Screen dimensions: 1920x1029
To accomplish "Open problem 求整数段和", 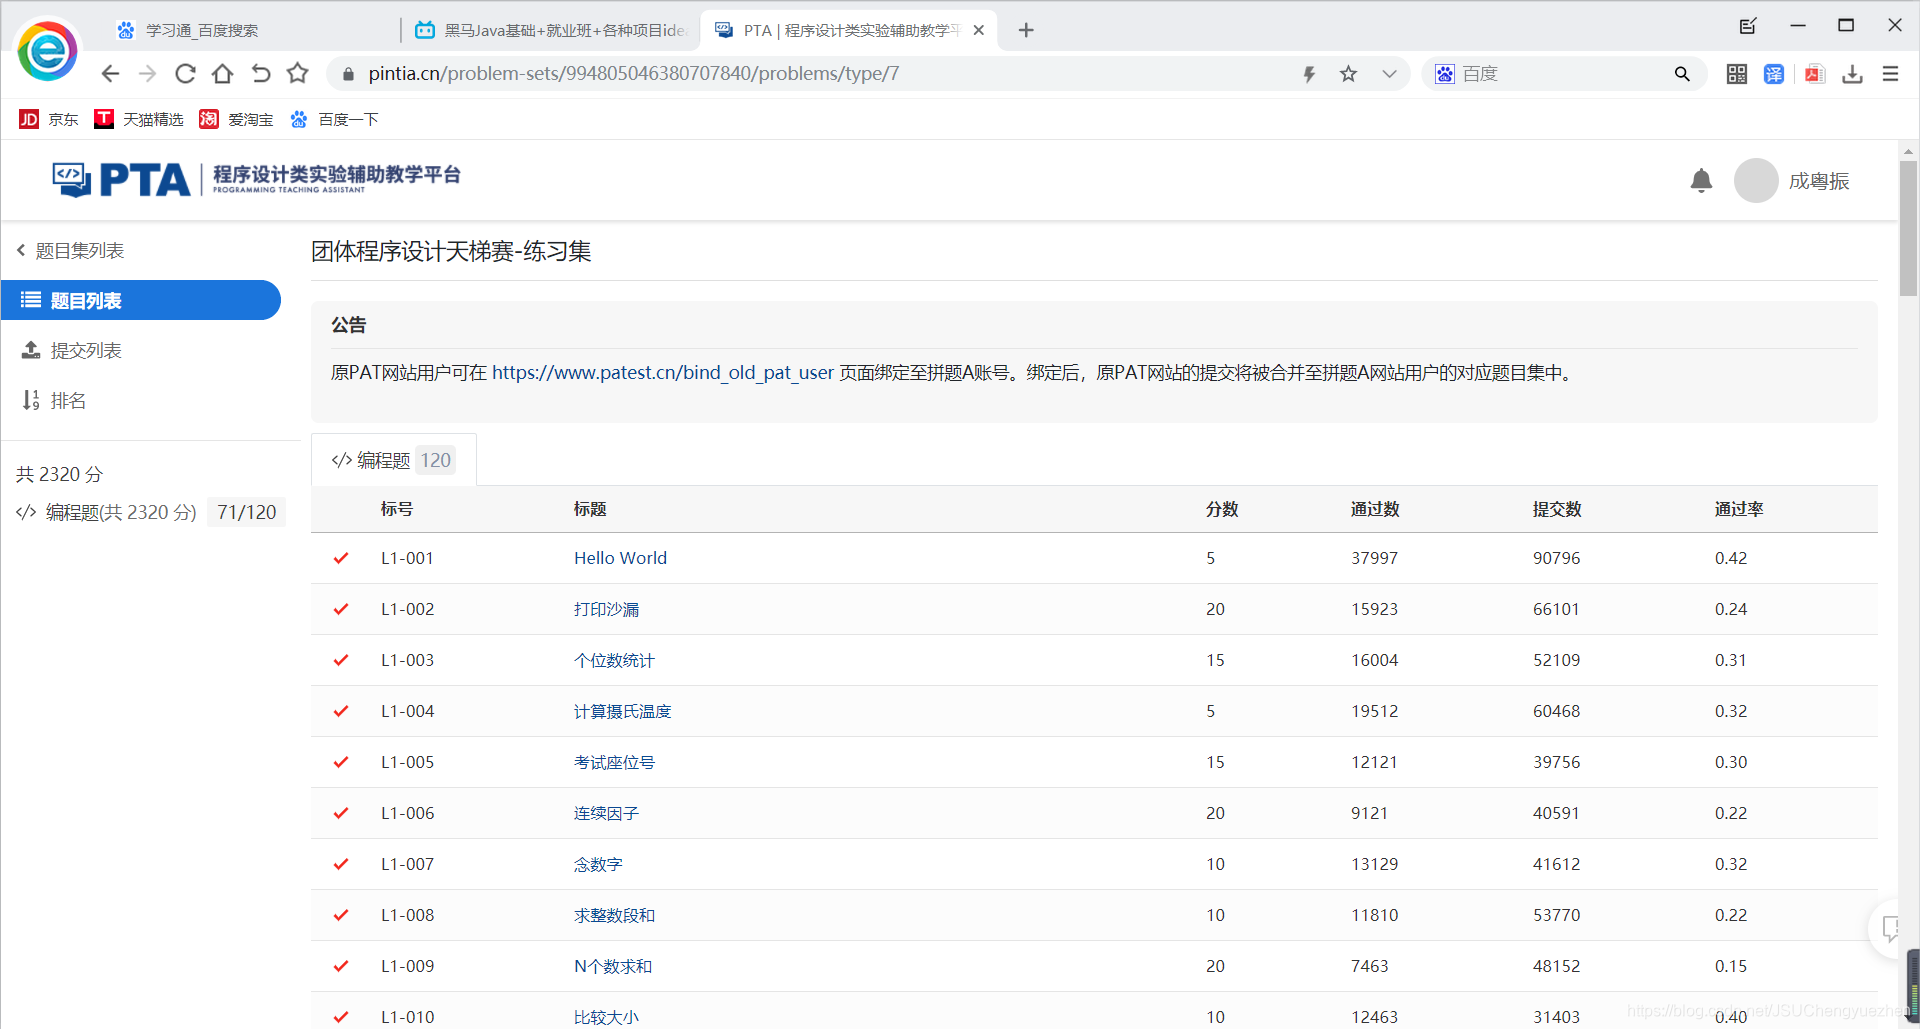I will point(614,915).
